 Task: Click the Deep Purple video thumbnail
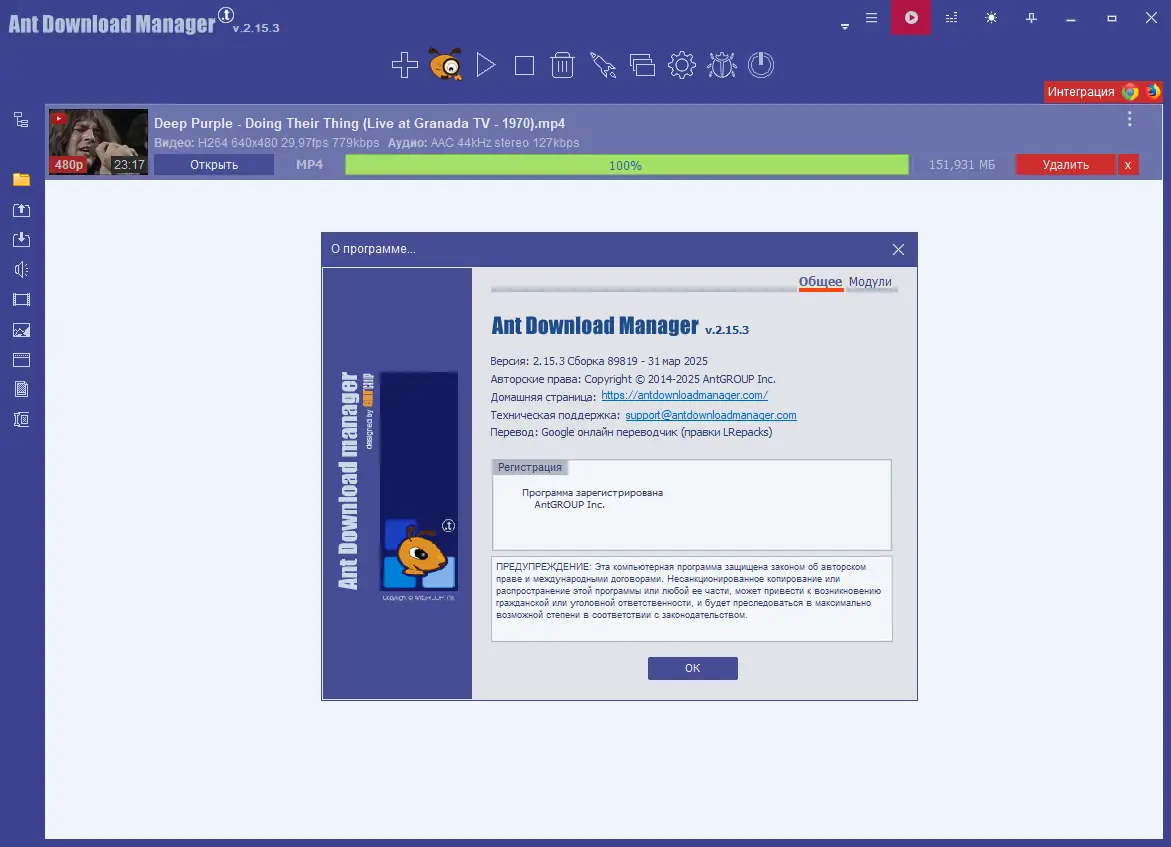[99, 142]
